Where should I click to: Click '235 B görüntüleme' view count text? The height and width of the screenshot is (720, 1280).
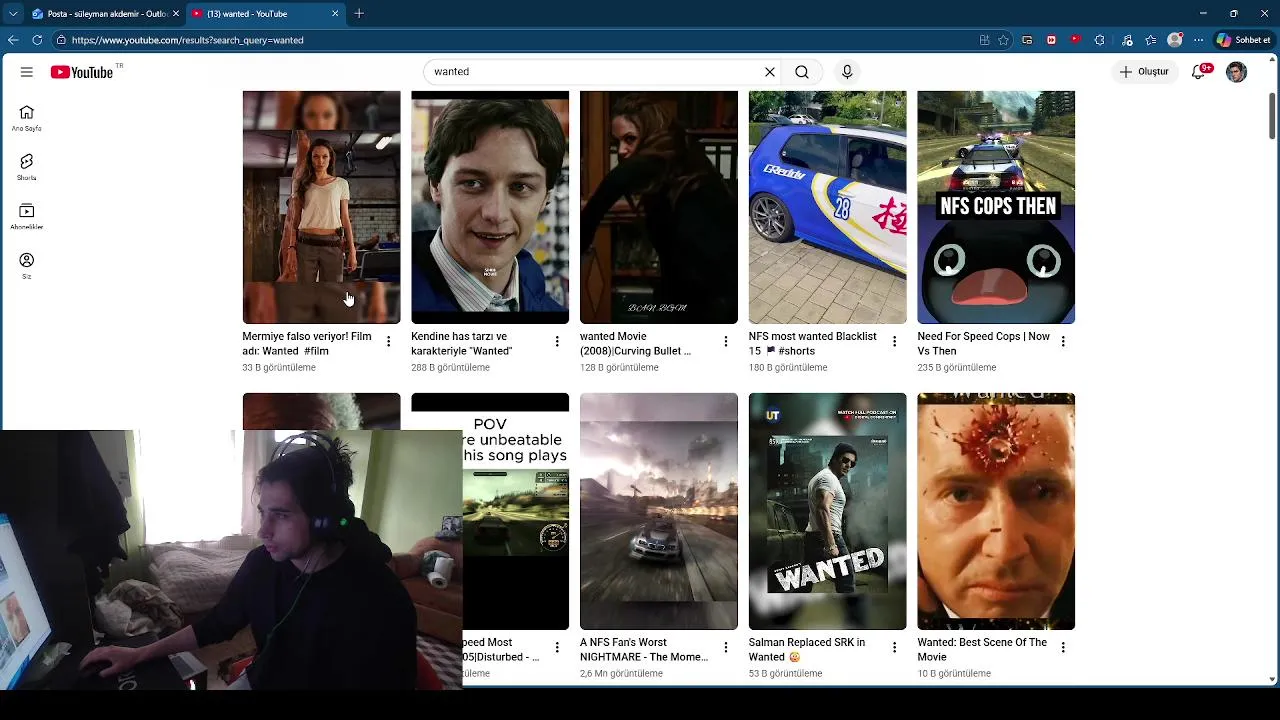tap(956, 368)
